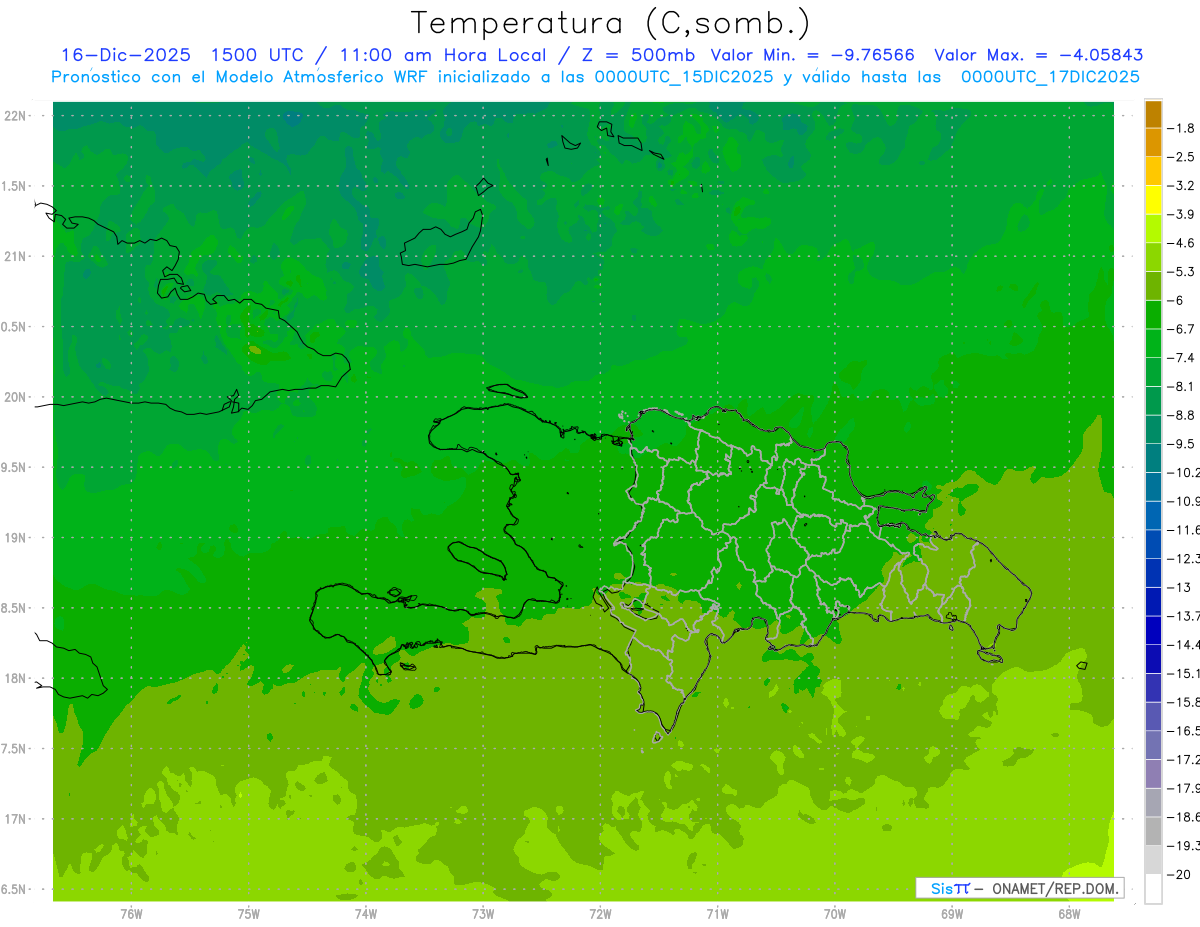
Task: Pick the yellow swatch between -3.2 and -3.9
Action: (1153, 200)
